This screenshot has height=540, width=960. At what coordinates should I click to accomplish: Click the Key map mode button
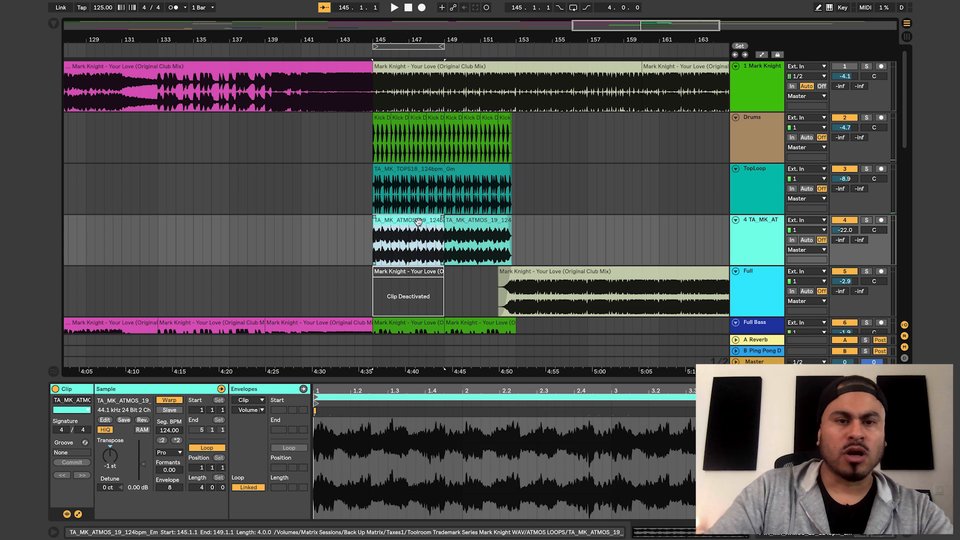pos(842,7)
